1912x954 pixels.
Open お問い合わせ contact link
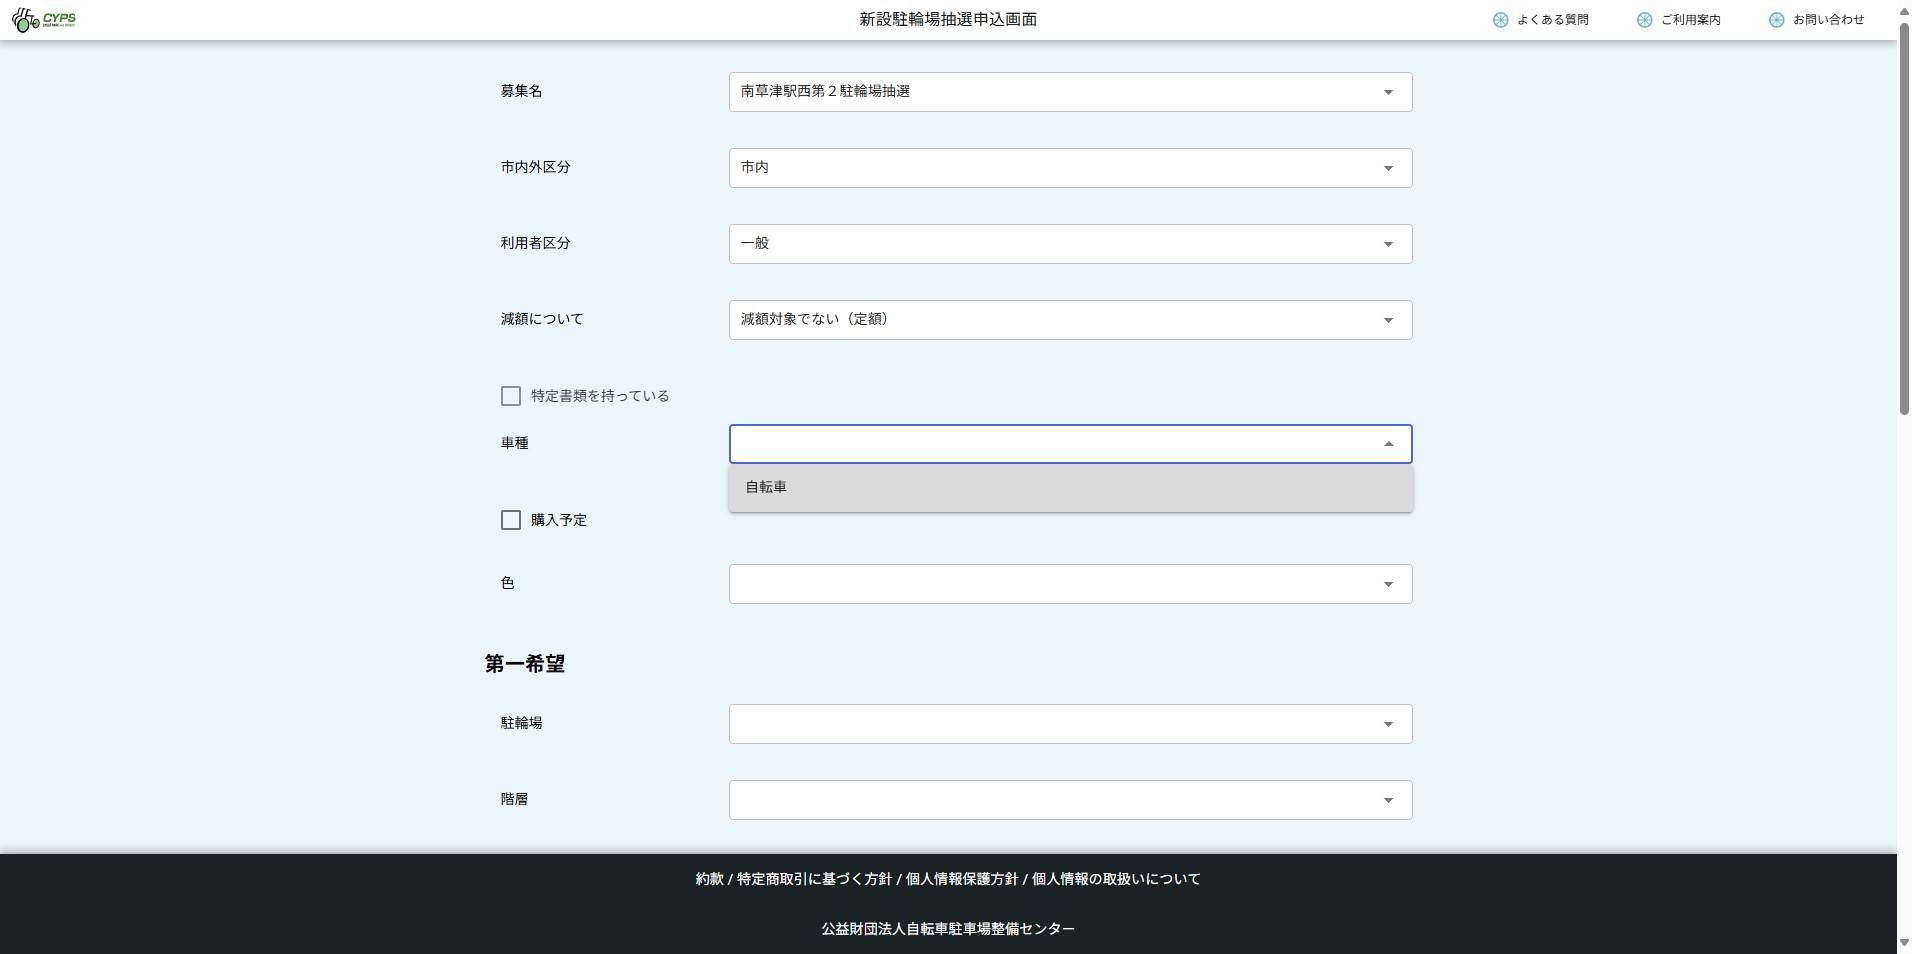tap(1828, 20)
